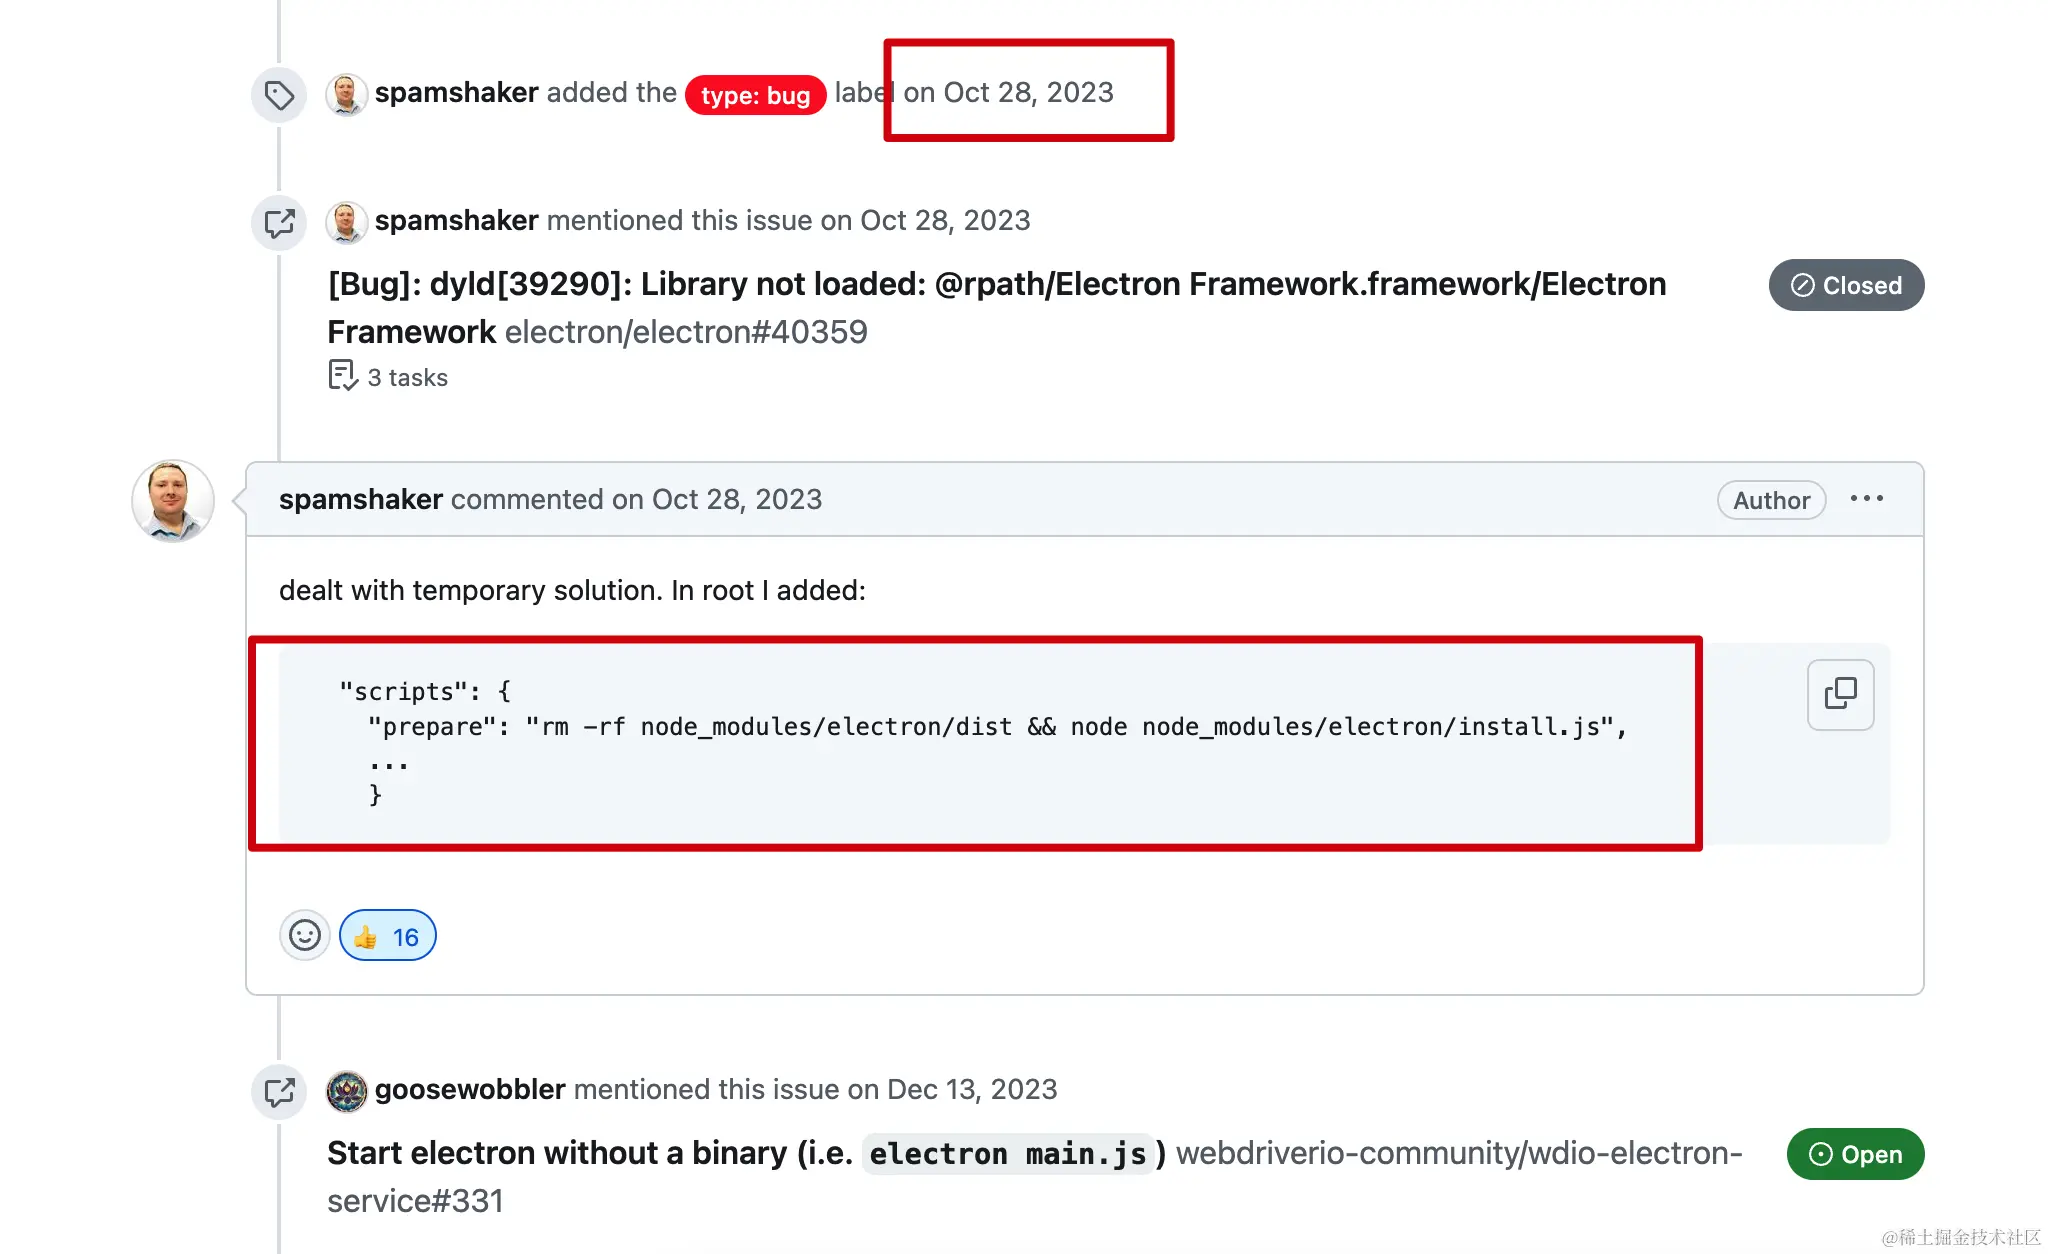Toggle the thumbs-up reaction on the comment
This screenshot has width=2048, height=1254.
click(388, 935)
